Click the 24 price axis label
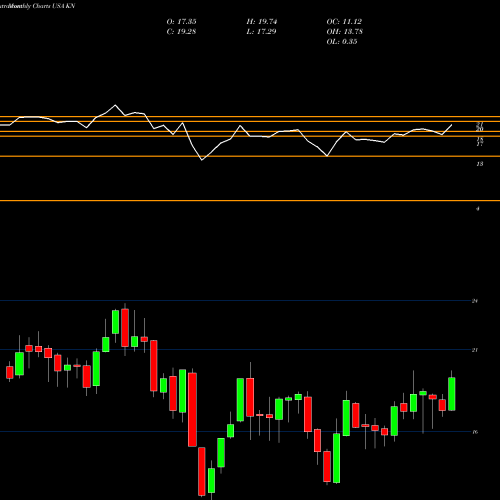 [475, 301]
